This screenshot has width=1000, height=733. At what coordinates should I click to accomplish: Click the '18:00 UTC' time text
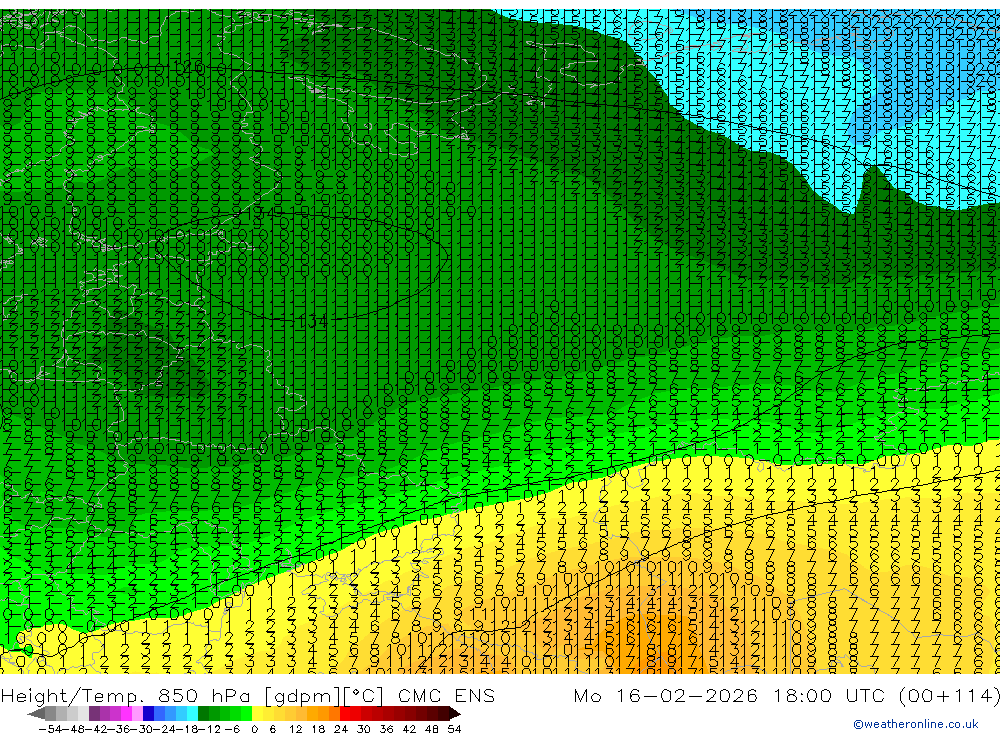829,696
